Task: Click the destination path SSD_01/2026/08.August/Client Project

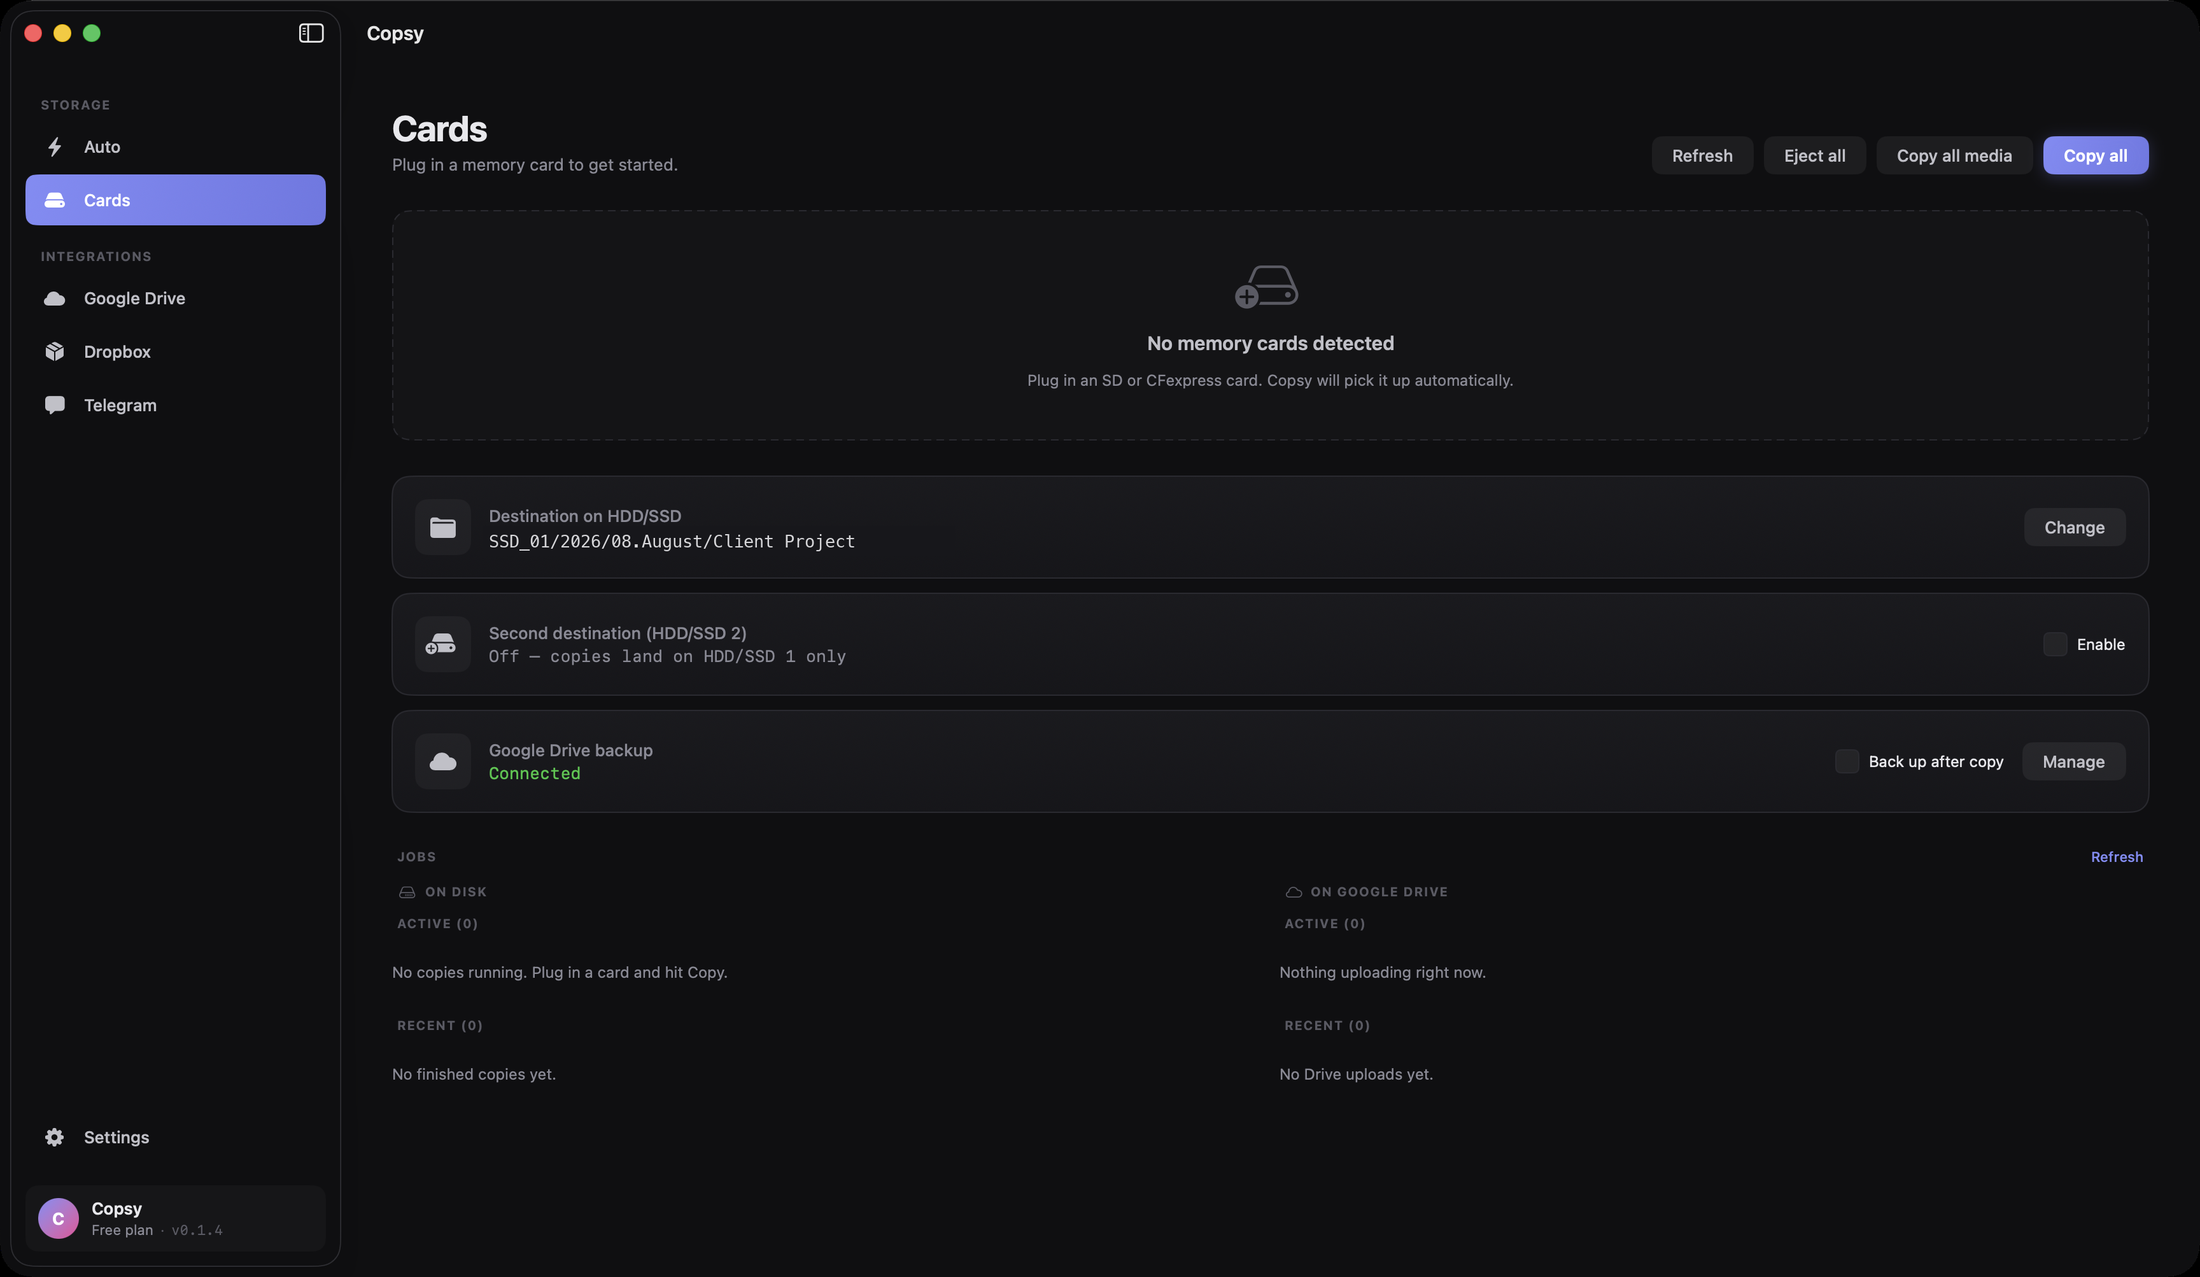Action: [671, 541]
